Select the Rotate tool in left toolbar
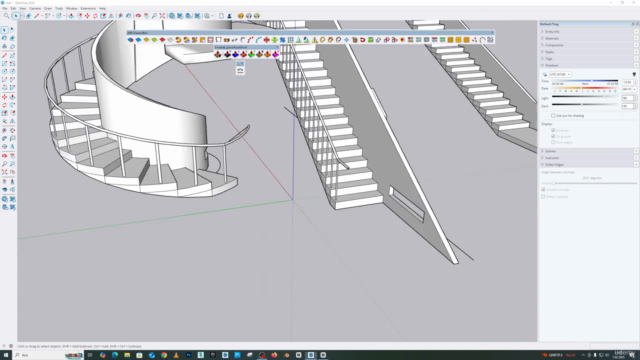 [4, 105]
